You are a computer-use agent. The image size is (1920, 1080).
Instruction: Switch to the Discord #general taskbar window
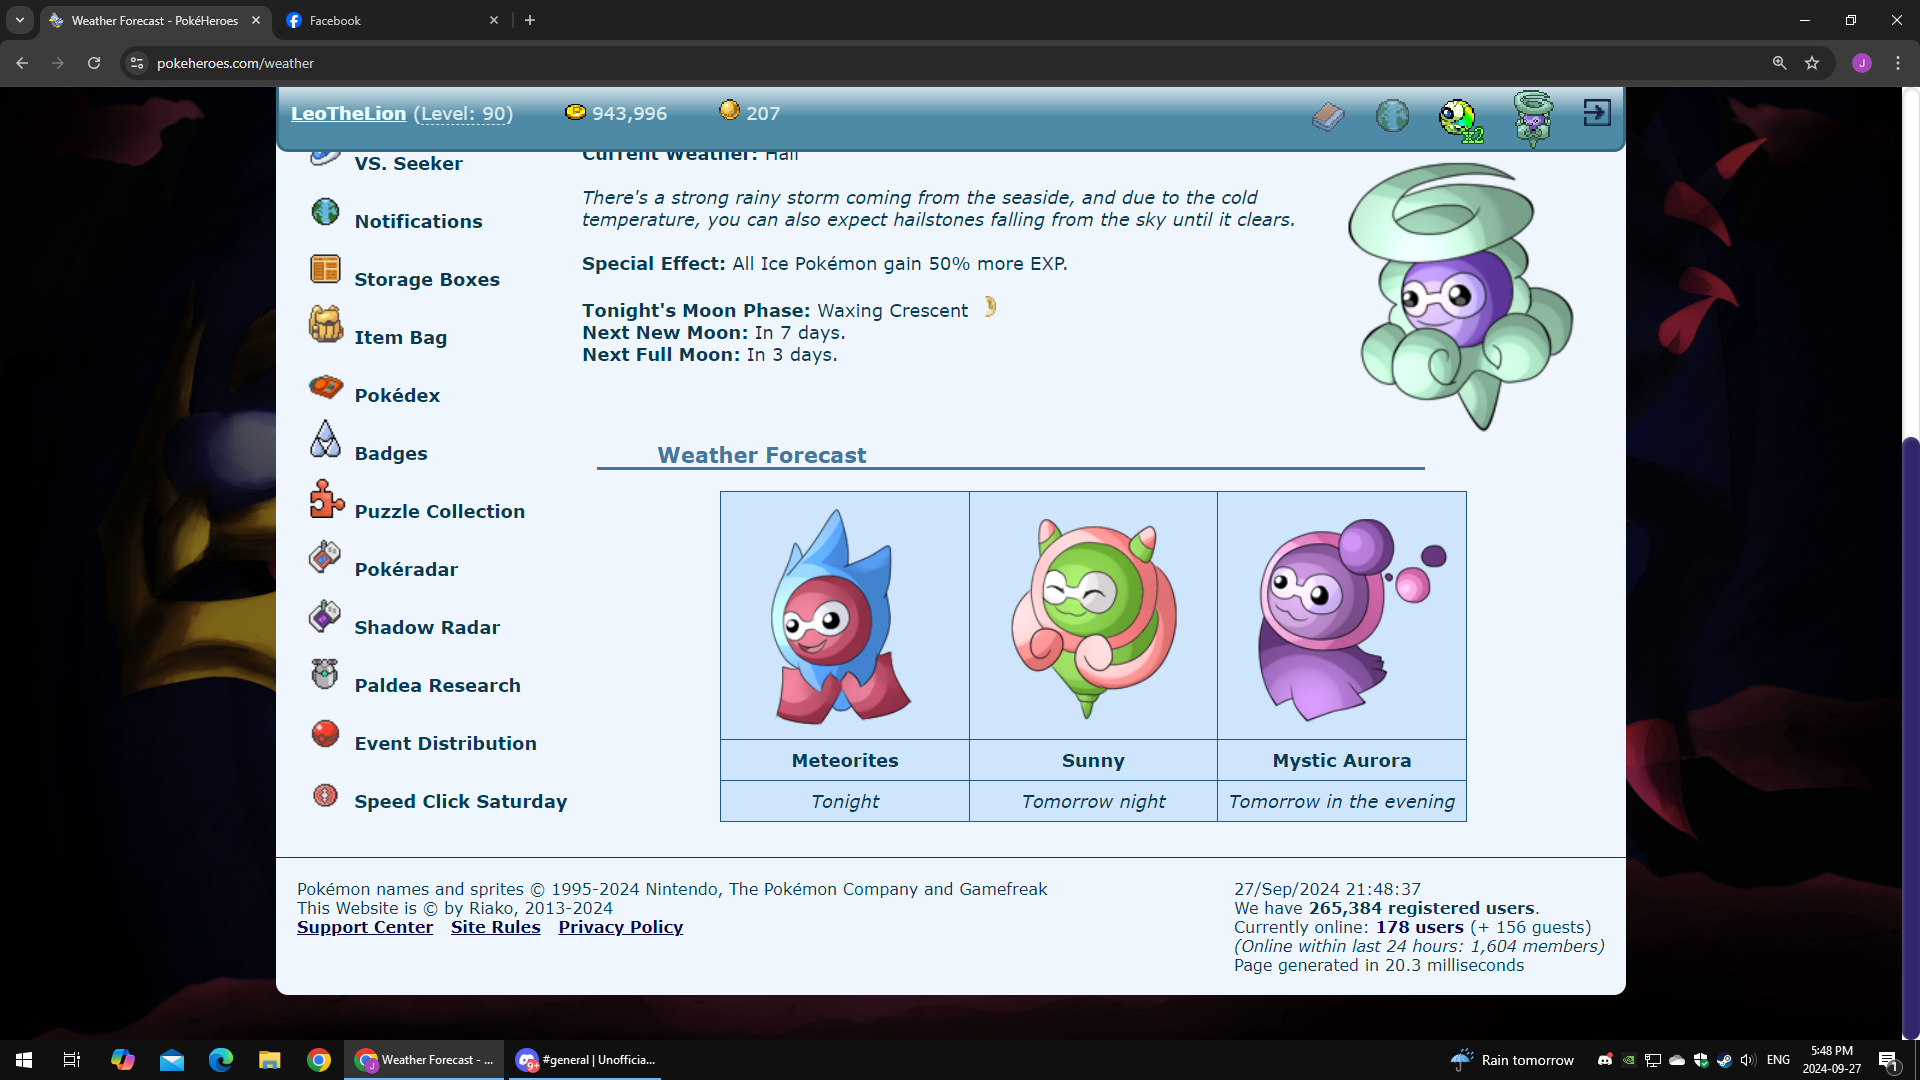pos(585,1060)
